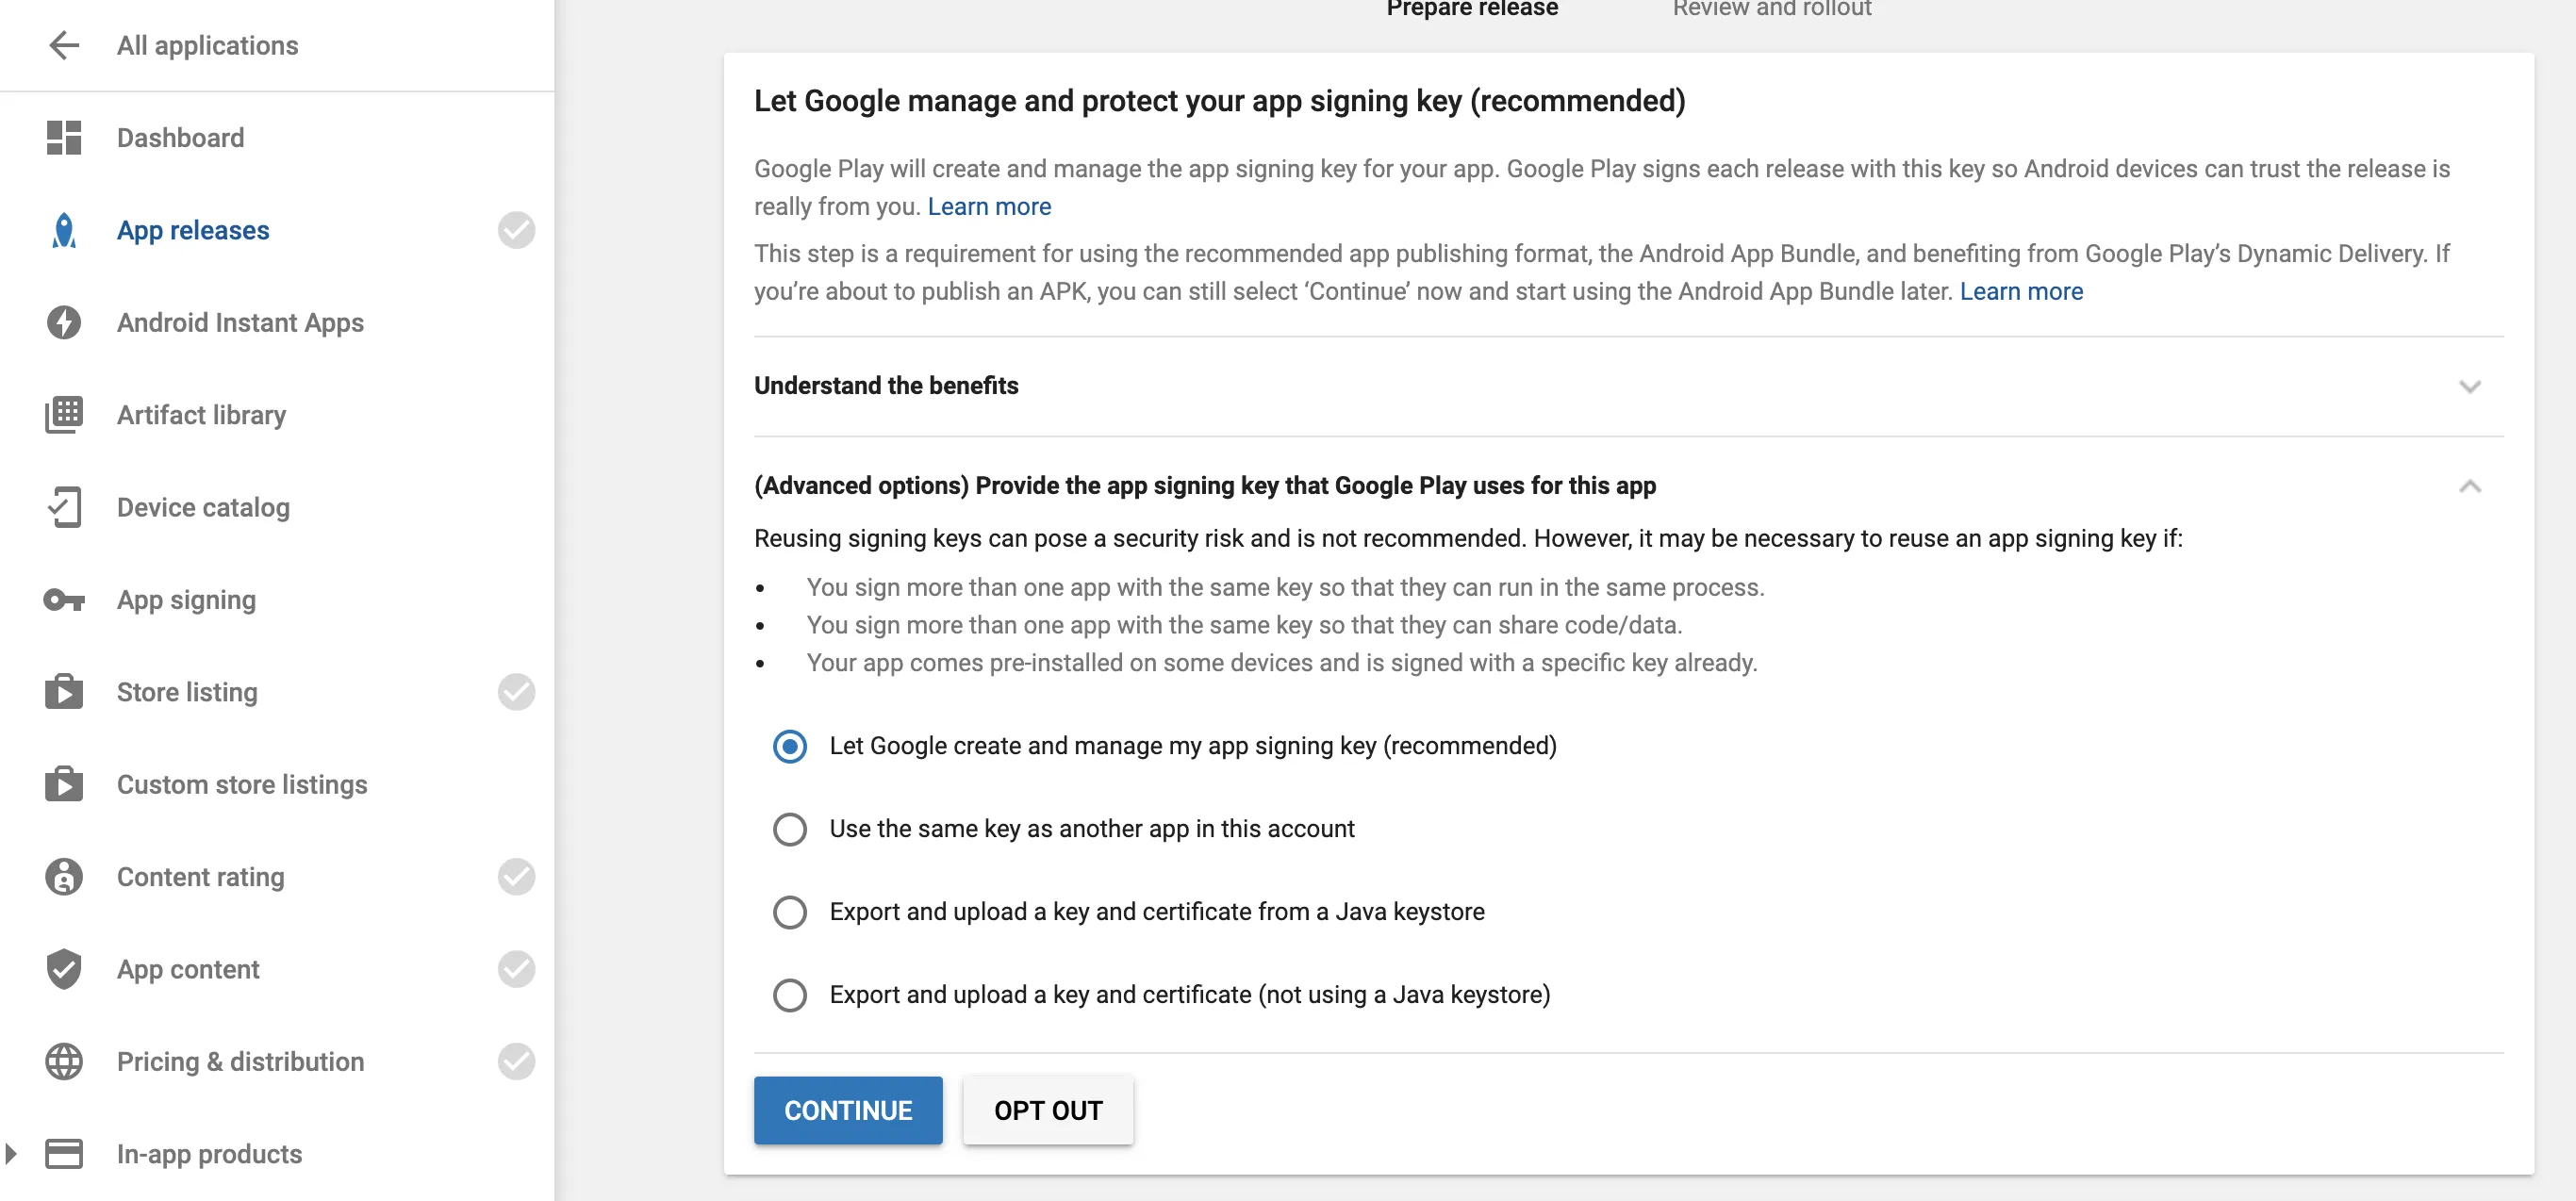Image resolution: width=2576 pixels, height=1201 pixels.
Task: Expand the Understand the benefits section
Action: coord(2469,386)
